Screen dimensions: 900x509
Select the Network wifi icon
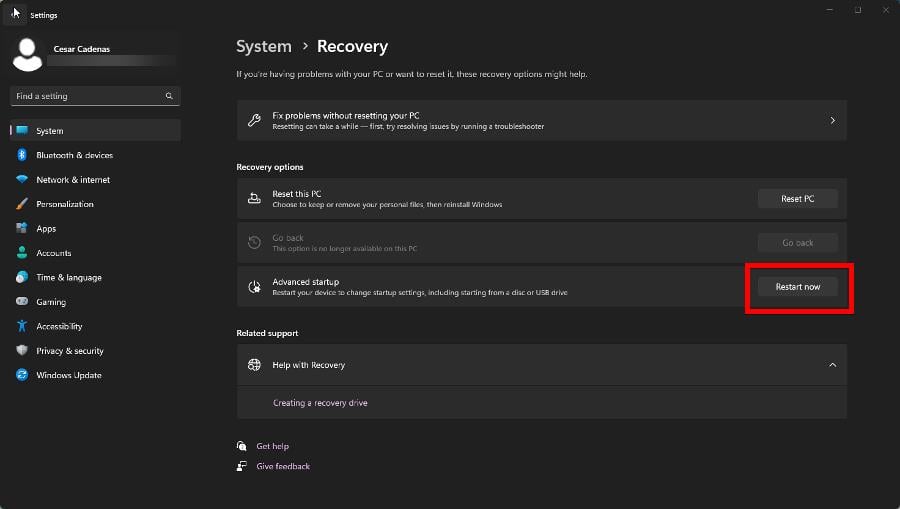pyautogui.click(x=22, y=179)
